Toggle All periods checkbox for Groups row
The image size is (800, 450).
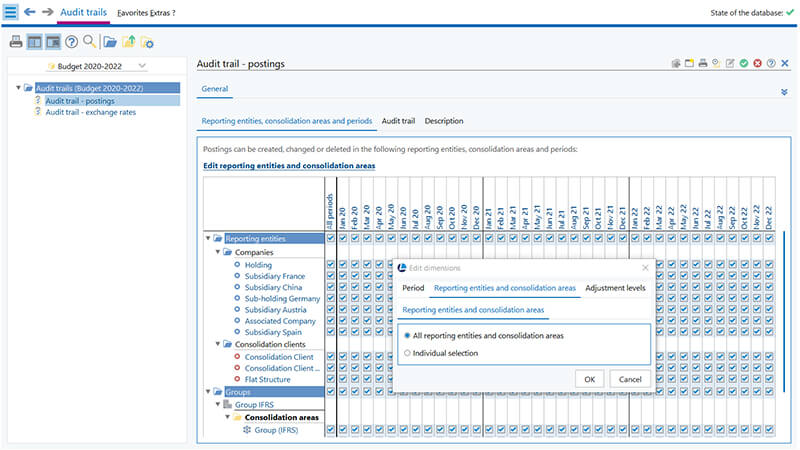pyautogui.click(x=331, y=391)
